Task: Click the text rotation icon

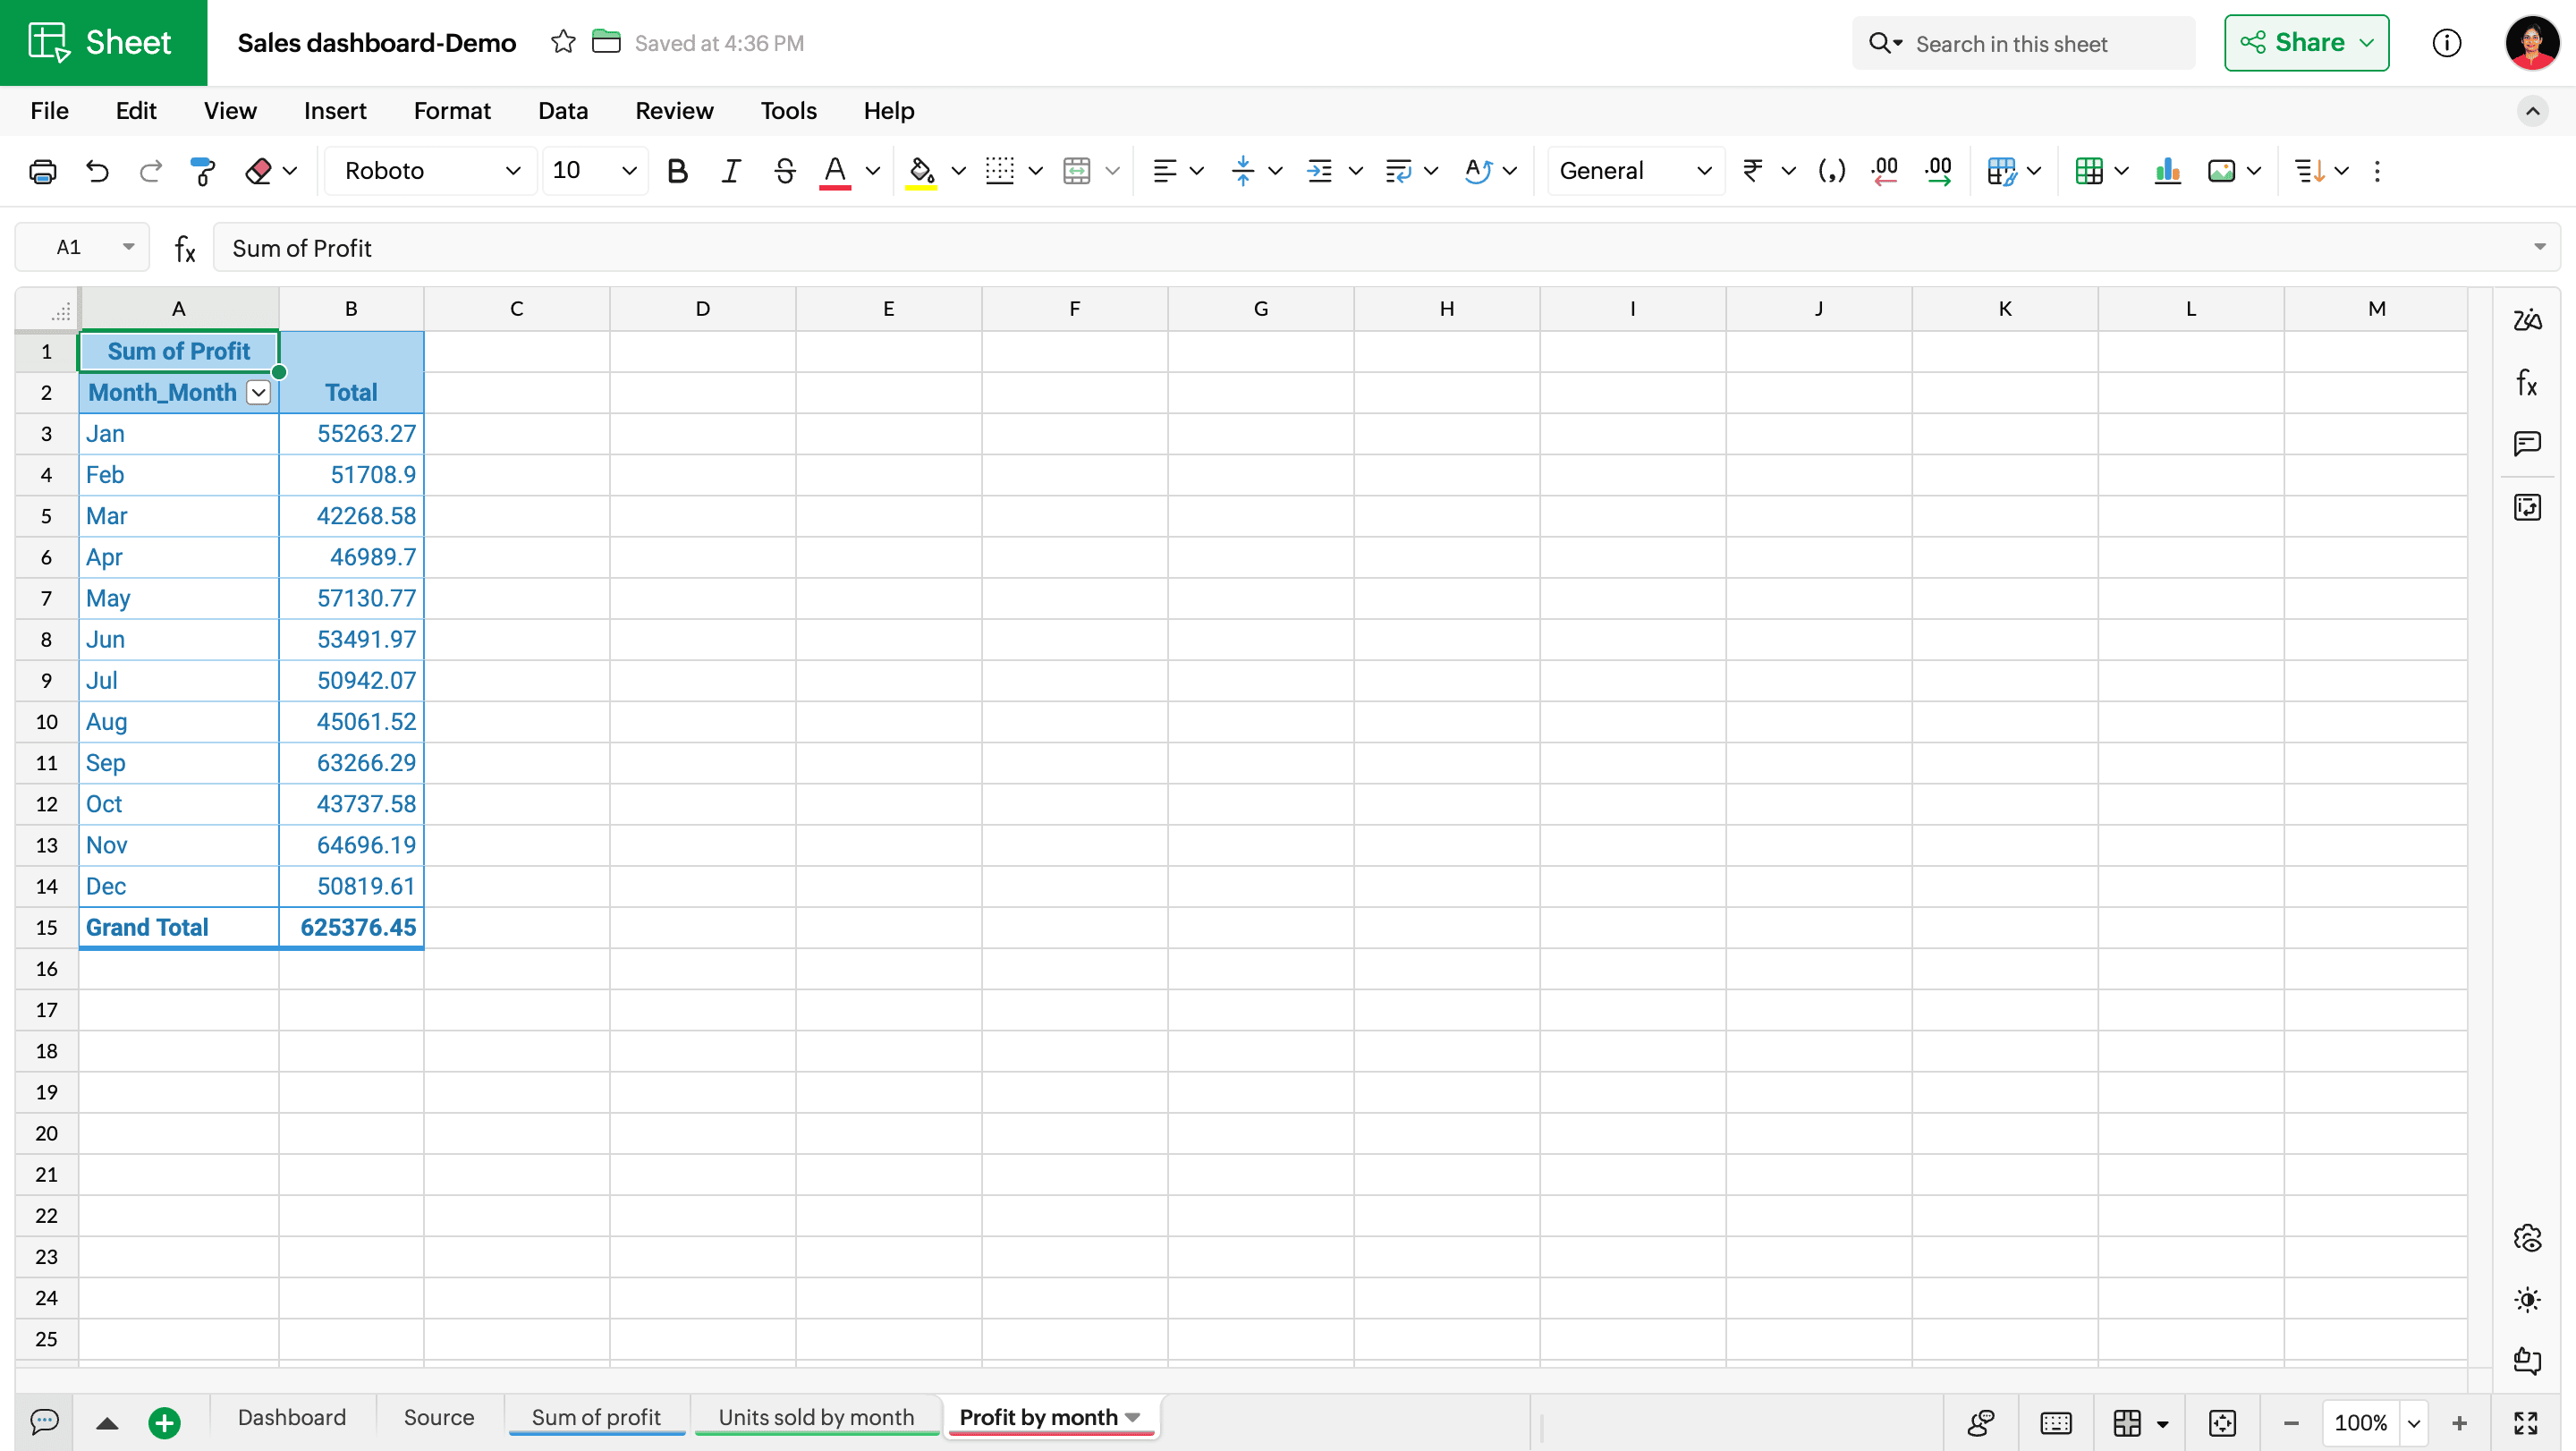Action: (1478, 171)
